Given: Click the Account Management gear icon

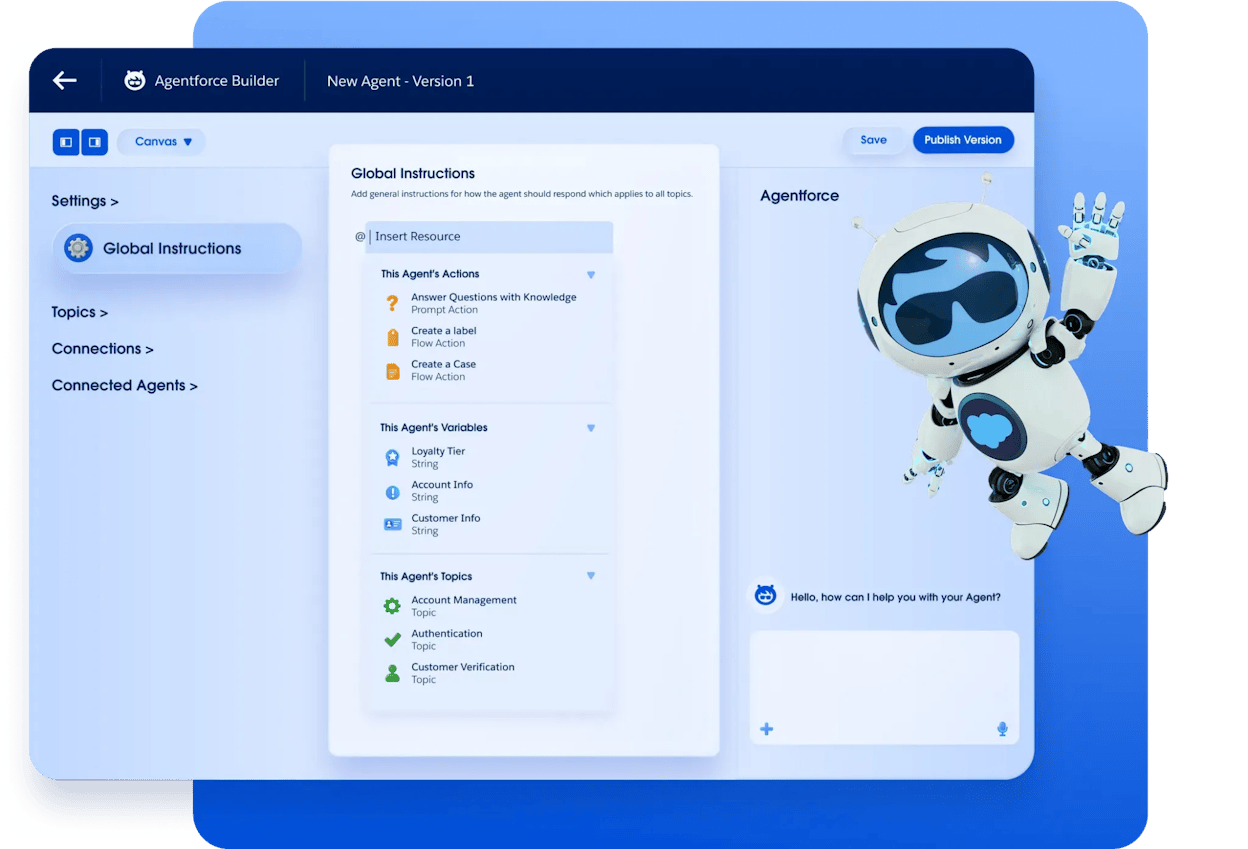Looking at the screenshot, I should (x=392, y=606).
